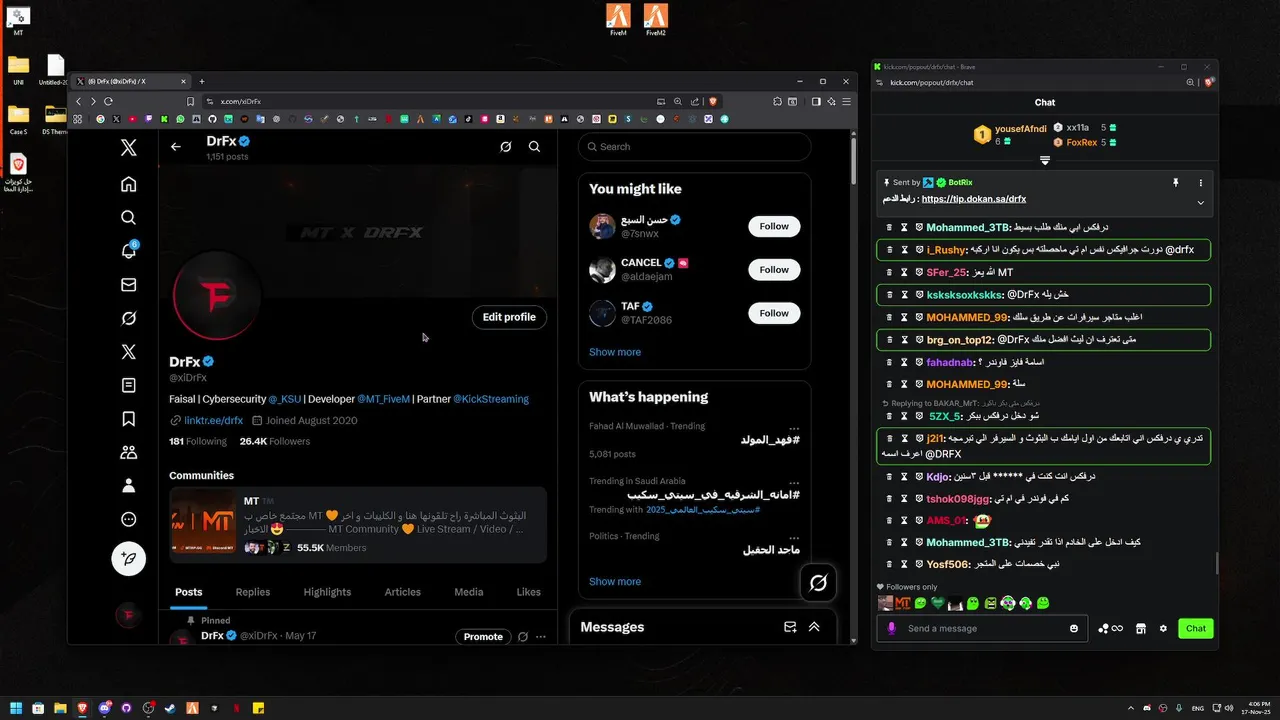Viewport: 1280px width, 720px height.
Task: Click Grok icon in profile header
Action: (x=506, y=147)
